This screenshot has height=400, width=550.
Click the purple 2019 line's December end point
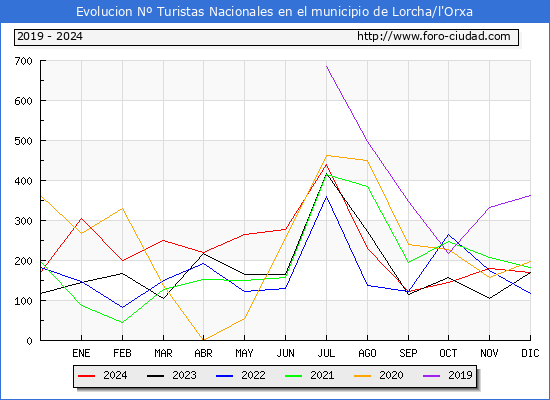coord(530,195)
